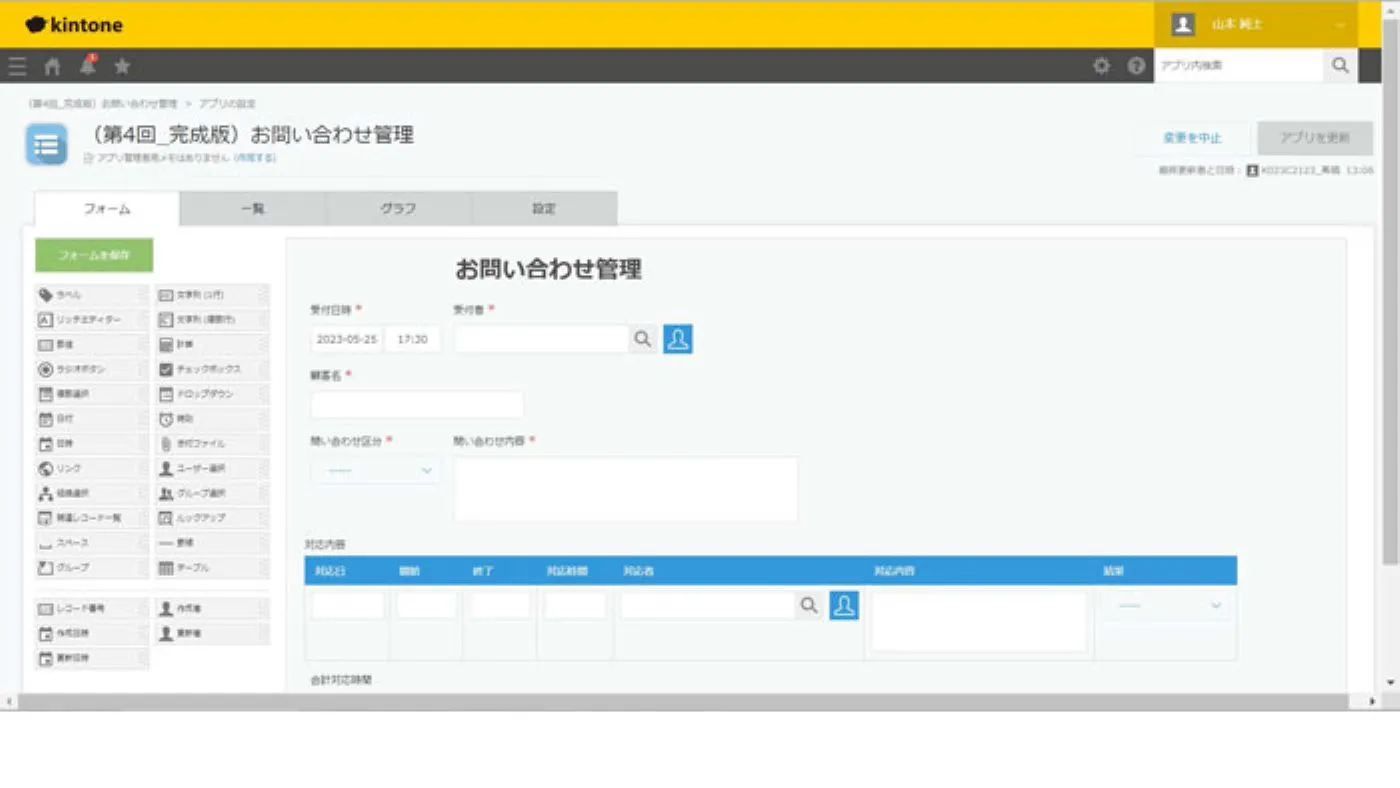The image size is (1400, 788).
Task: Click the home icon in the header
Action: click(x=52, y=66)
